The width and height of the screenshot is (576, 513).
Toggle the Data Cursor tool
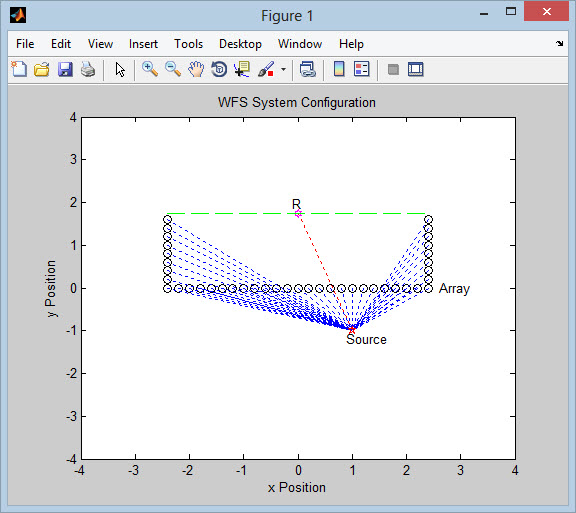coord(242,69)
